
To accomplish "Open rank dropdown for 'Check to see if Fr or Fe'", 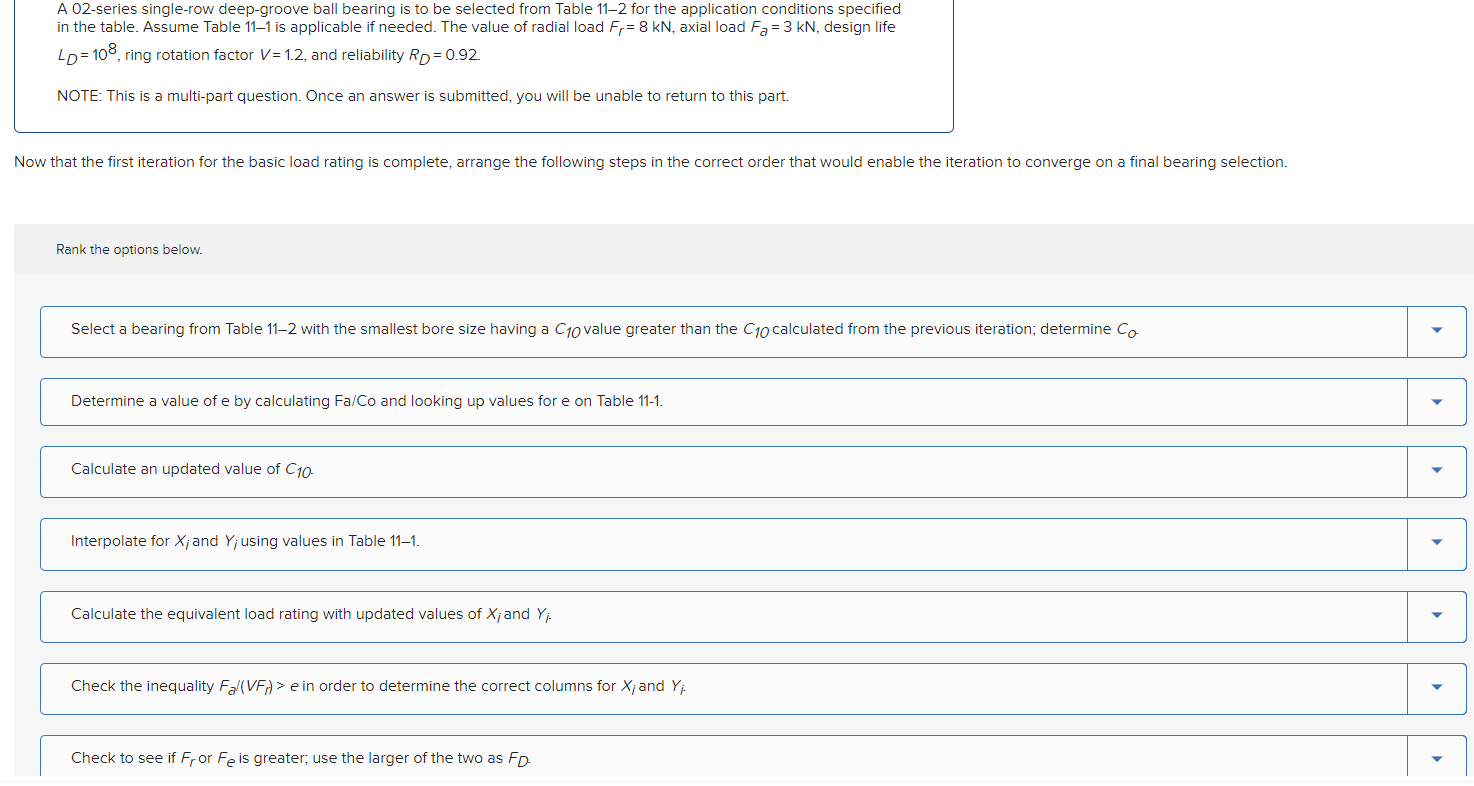I will (x=1437, y=759).
